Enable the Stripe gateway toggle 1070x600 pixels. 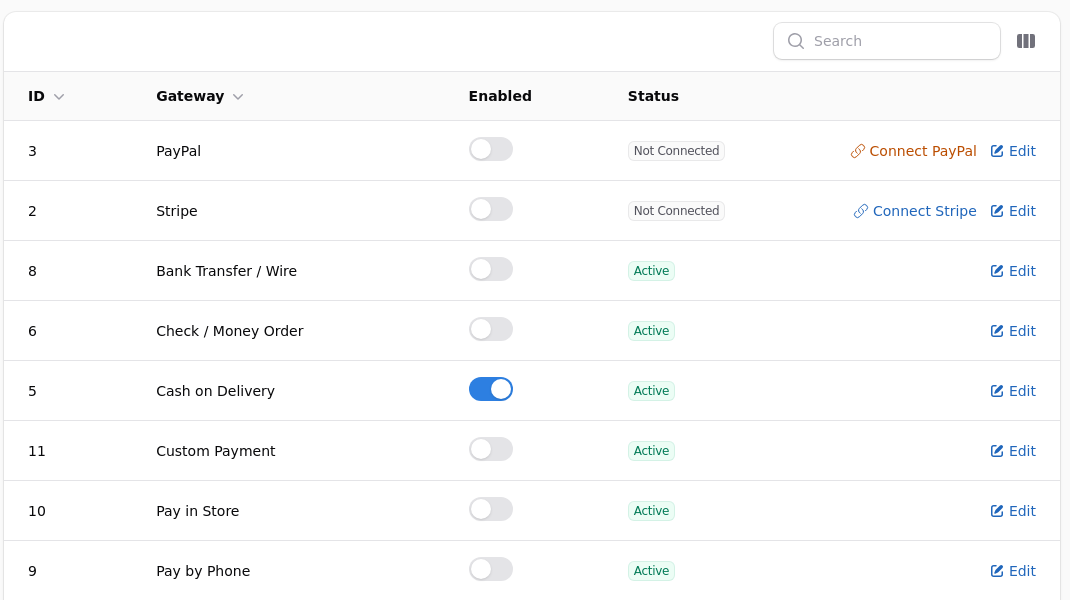tap(491, 210)
